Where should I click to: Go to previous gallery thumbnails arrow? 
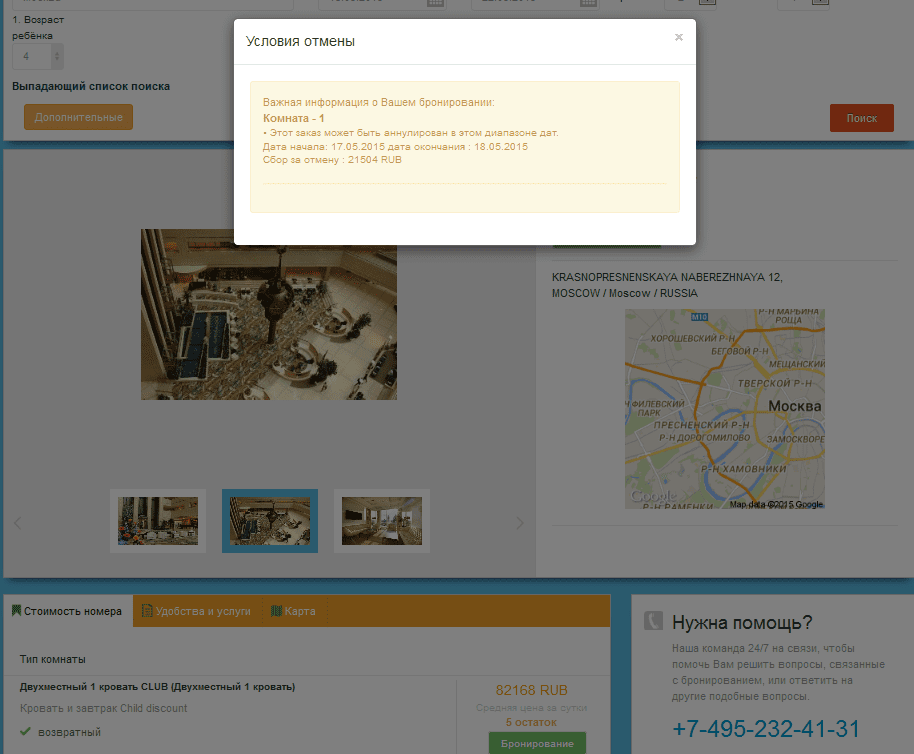click(x=17, y=523)
